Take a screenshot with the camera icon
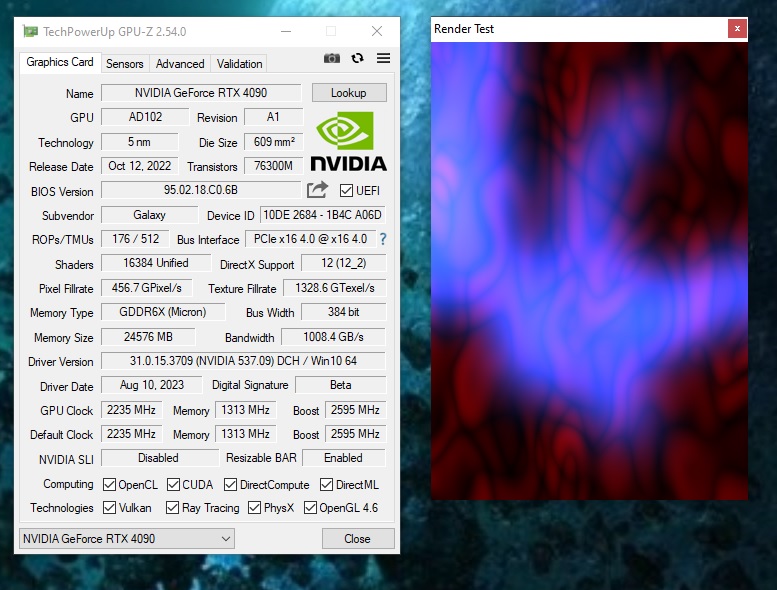Image resolution: width=777 pixels, height=590 pixels. (x=332, y=58)
